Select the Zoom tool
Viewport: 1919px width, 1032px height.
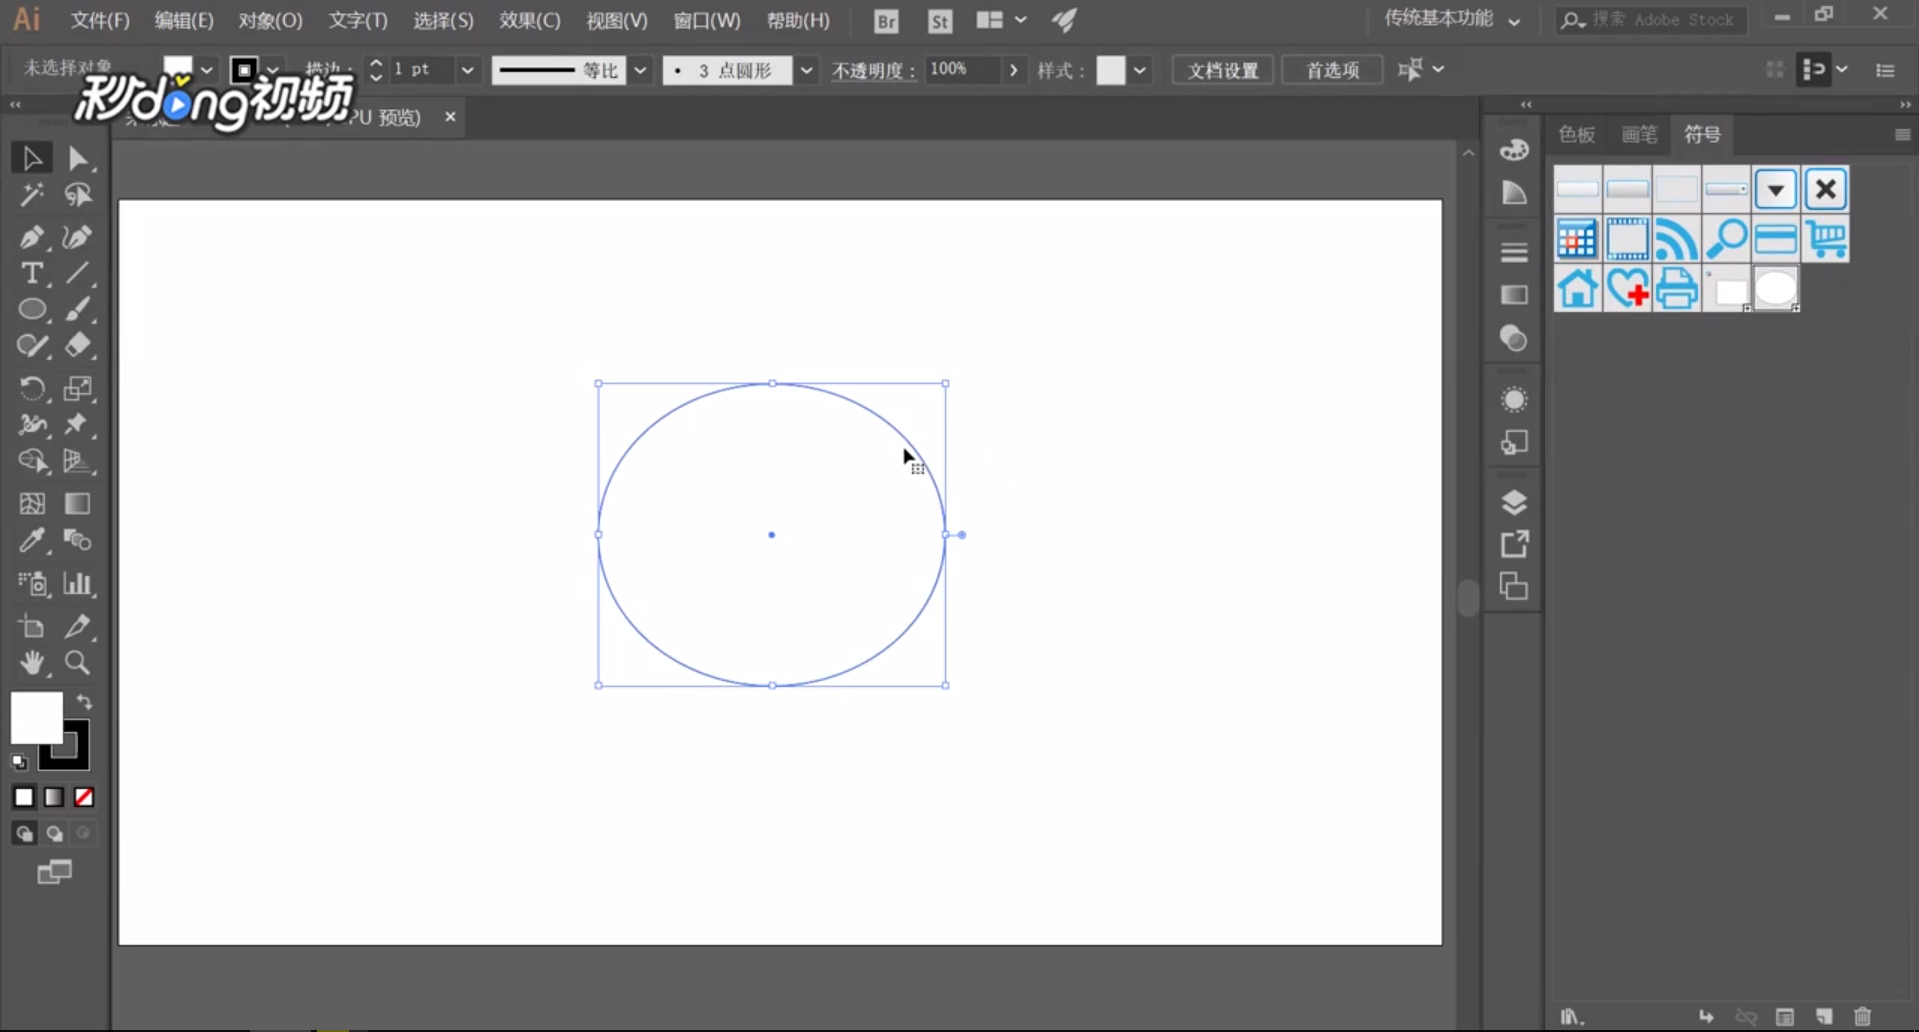click(x=77, y=663)
